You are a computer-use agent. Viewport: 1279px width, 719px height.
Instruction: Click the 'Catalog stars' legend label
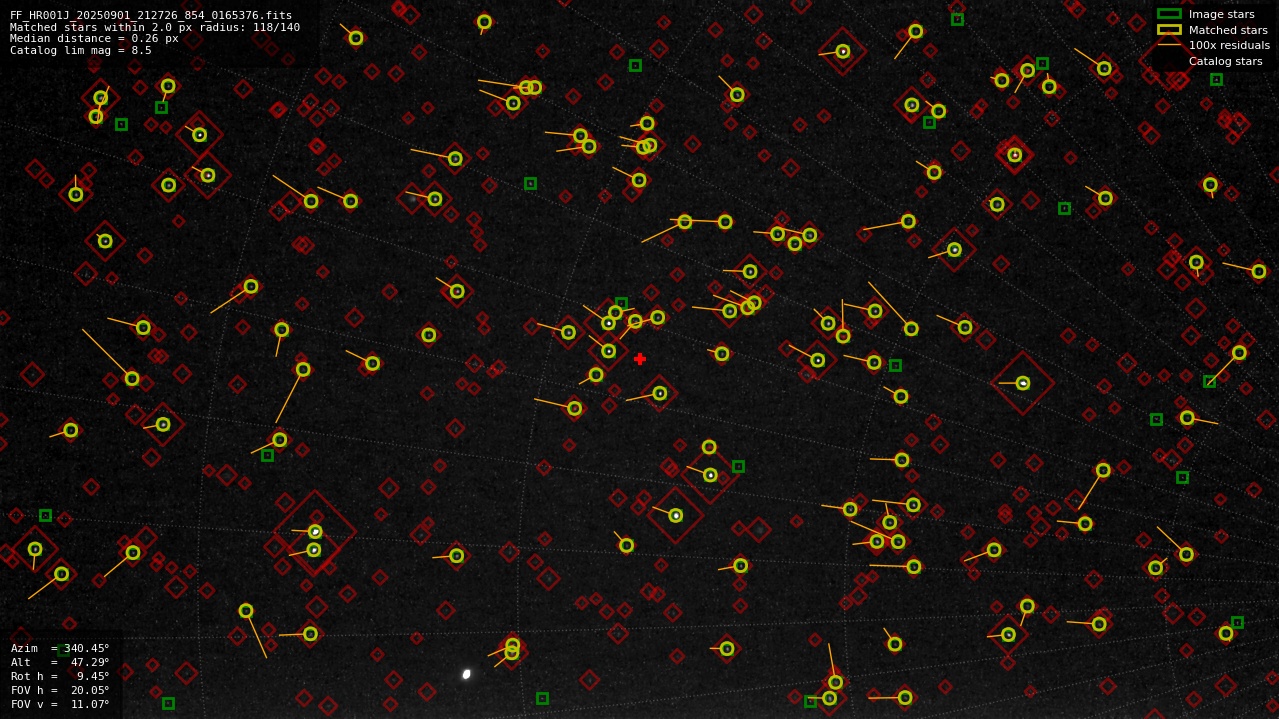coord(1225,61)
